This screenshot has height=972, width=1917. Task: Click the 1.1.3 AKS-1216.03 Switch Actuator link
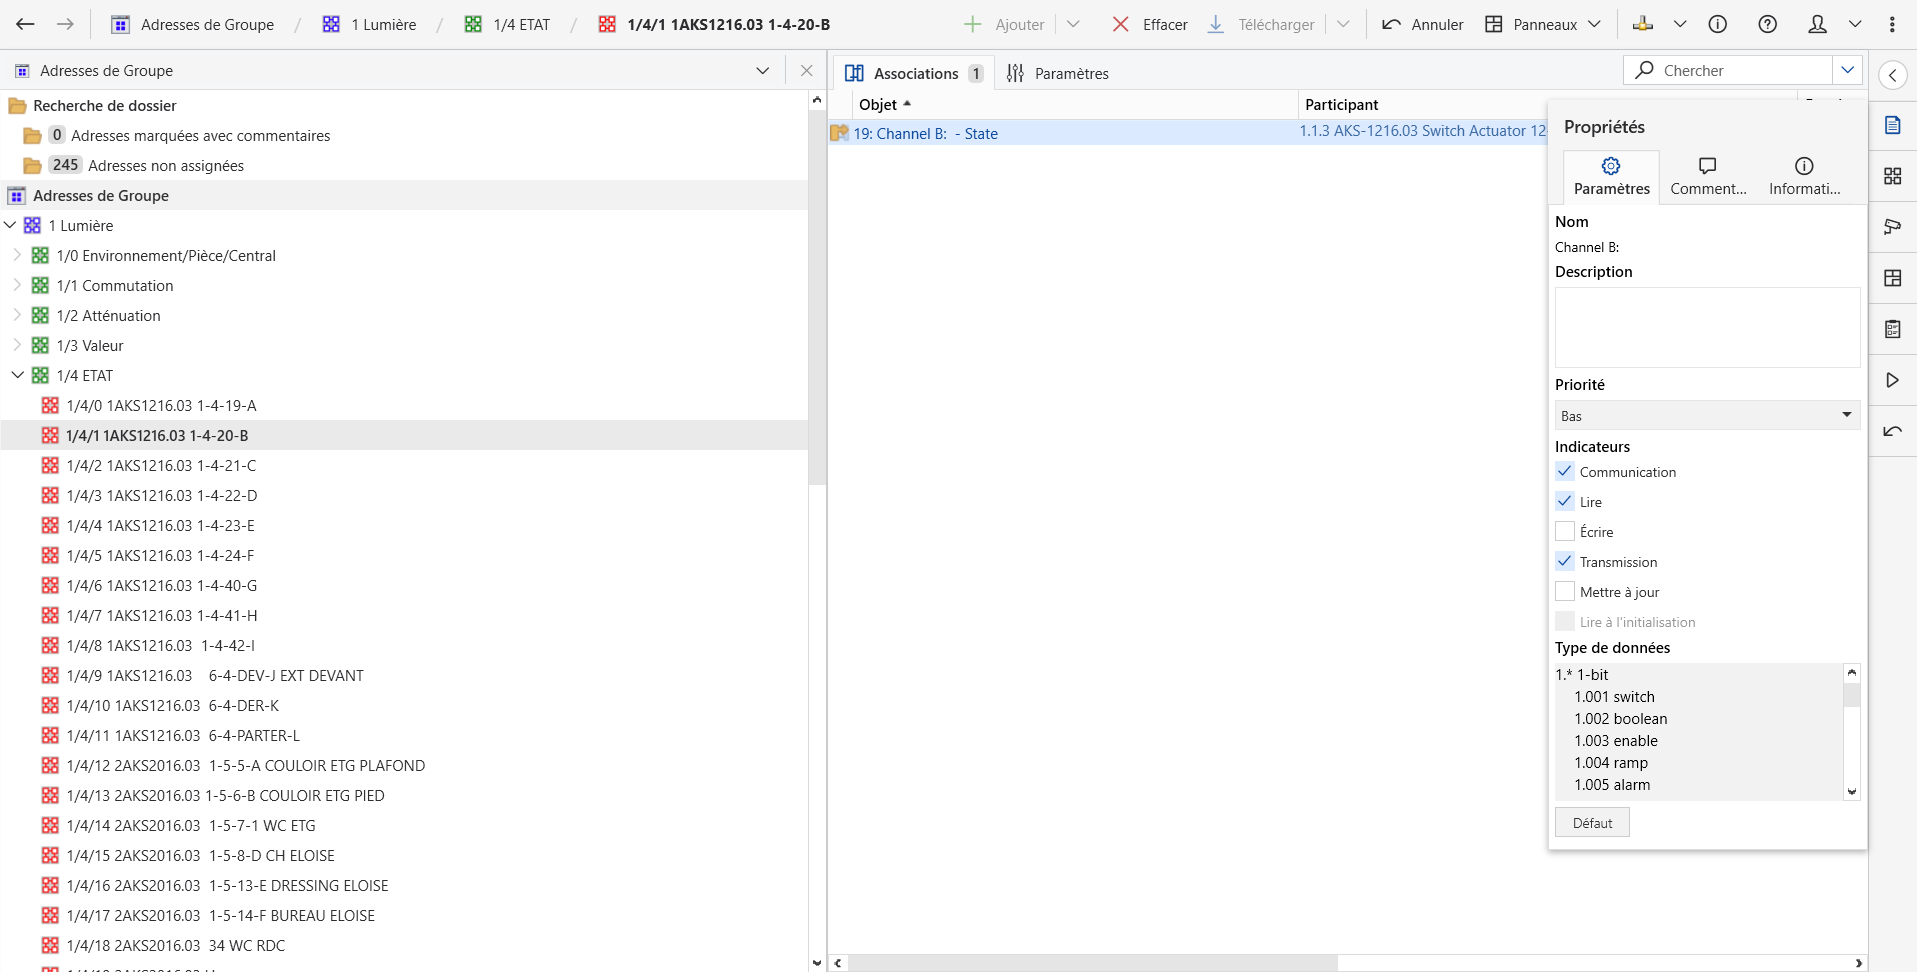tap(1422, 131)
